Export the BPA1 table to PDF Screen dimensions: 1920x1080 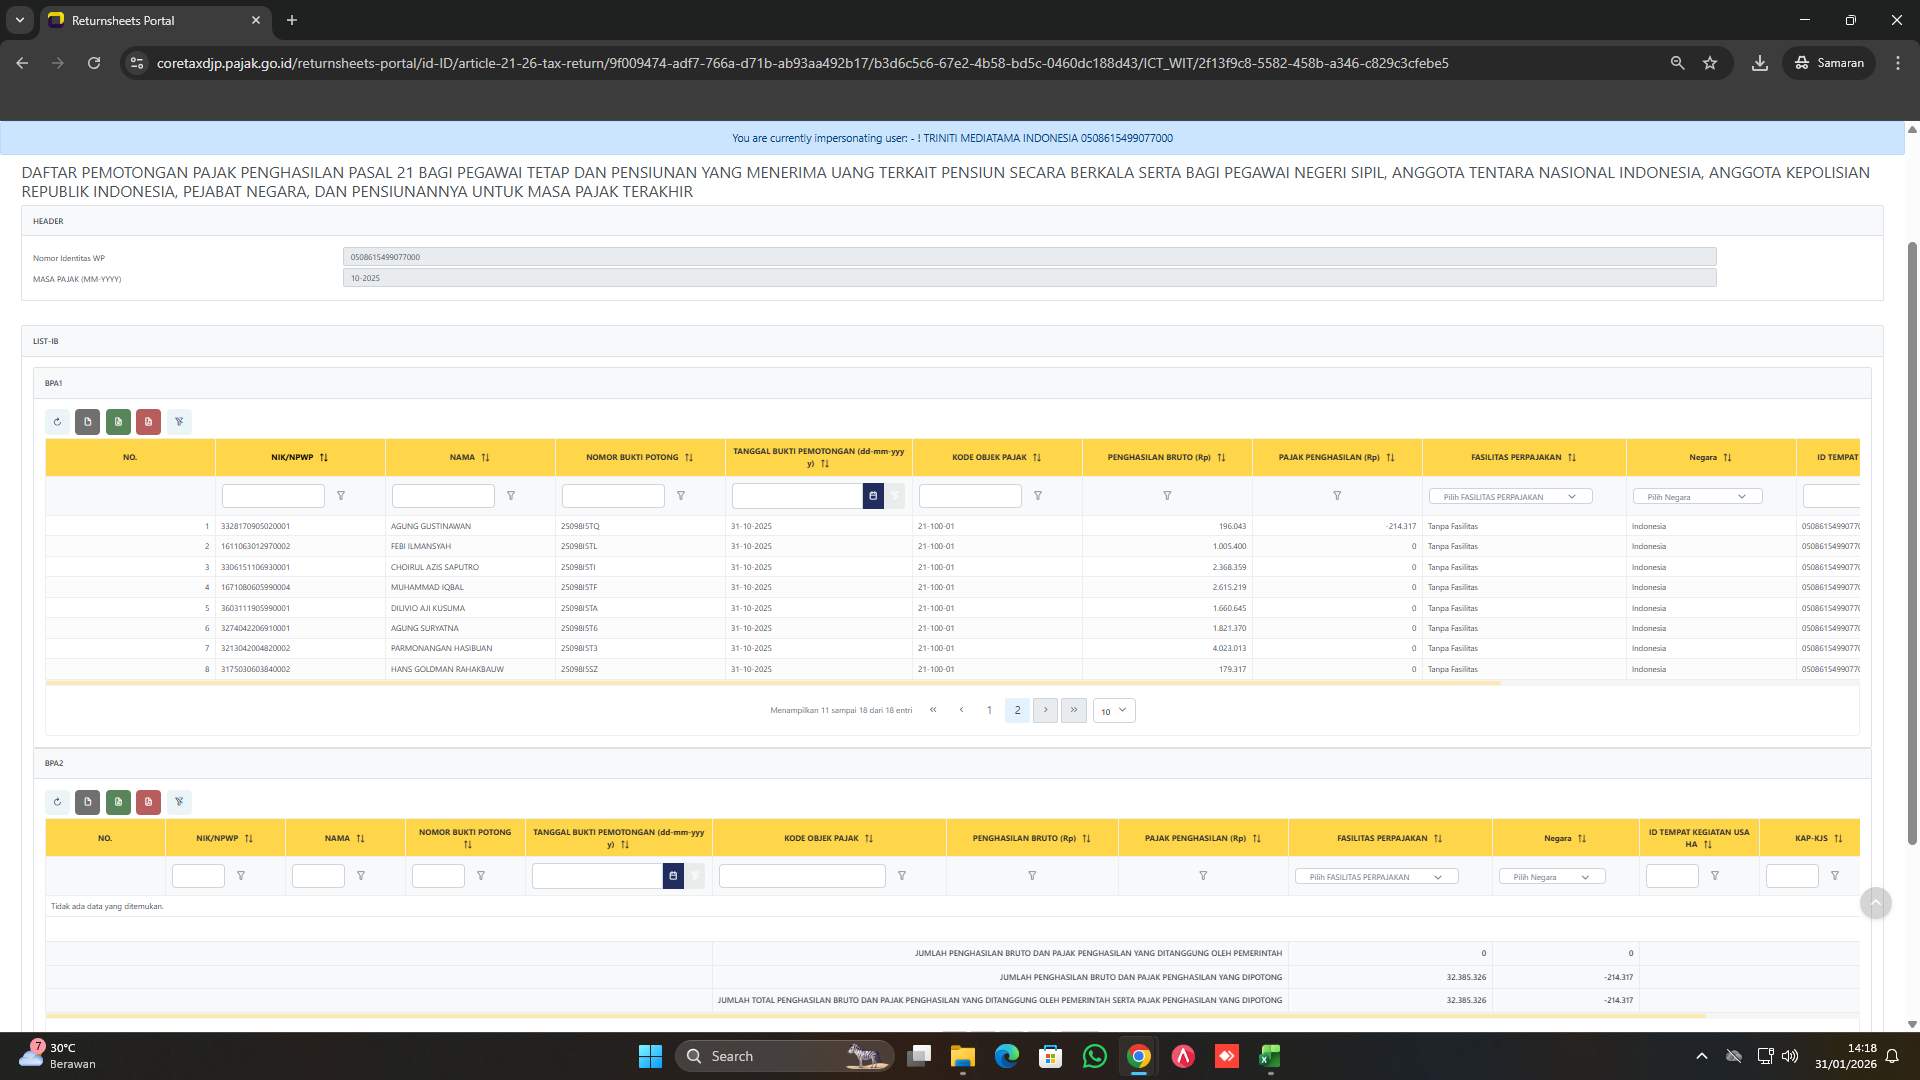[x=148, y=421]
